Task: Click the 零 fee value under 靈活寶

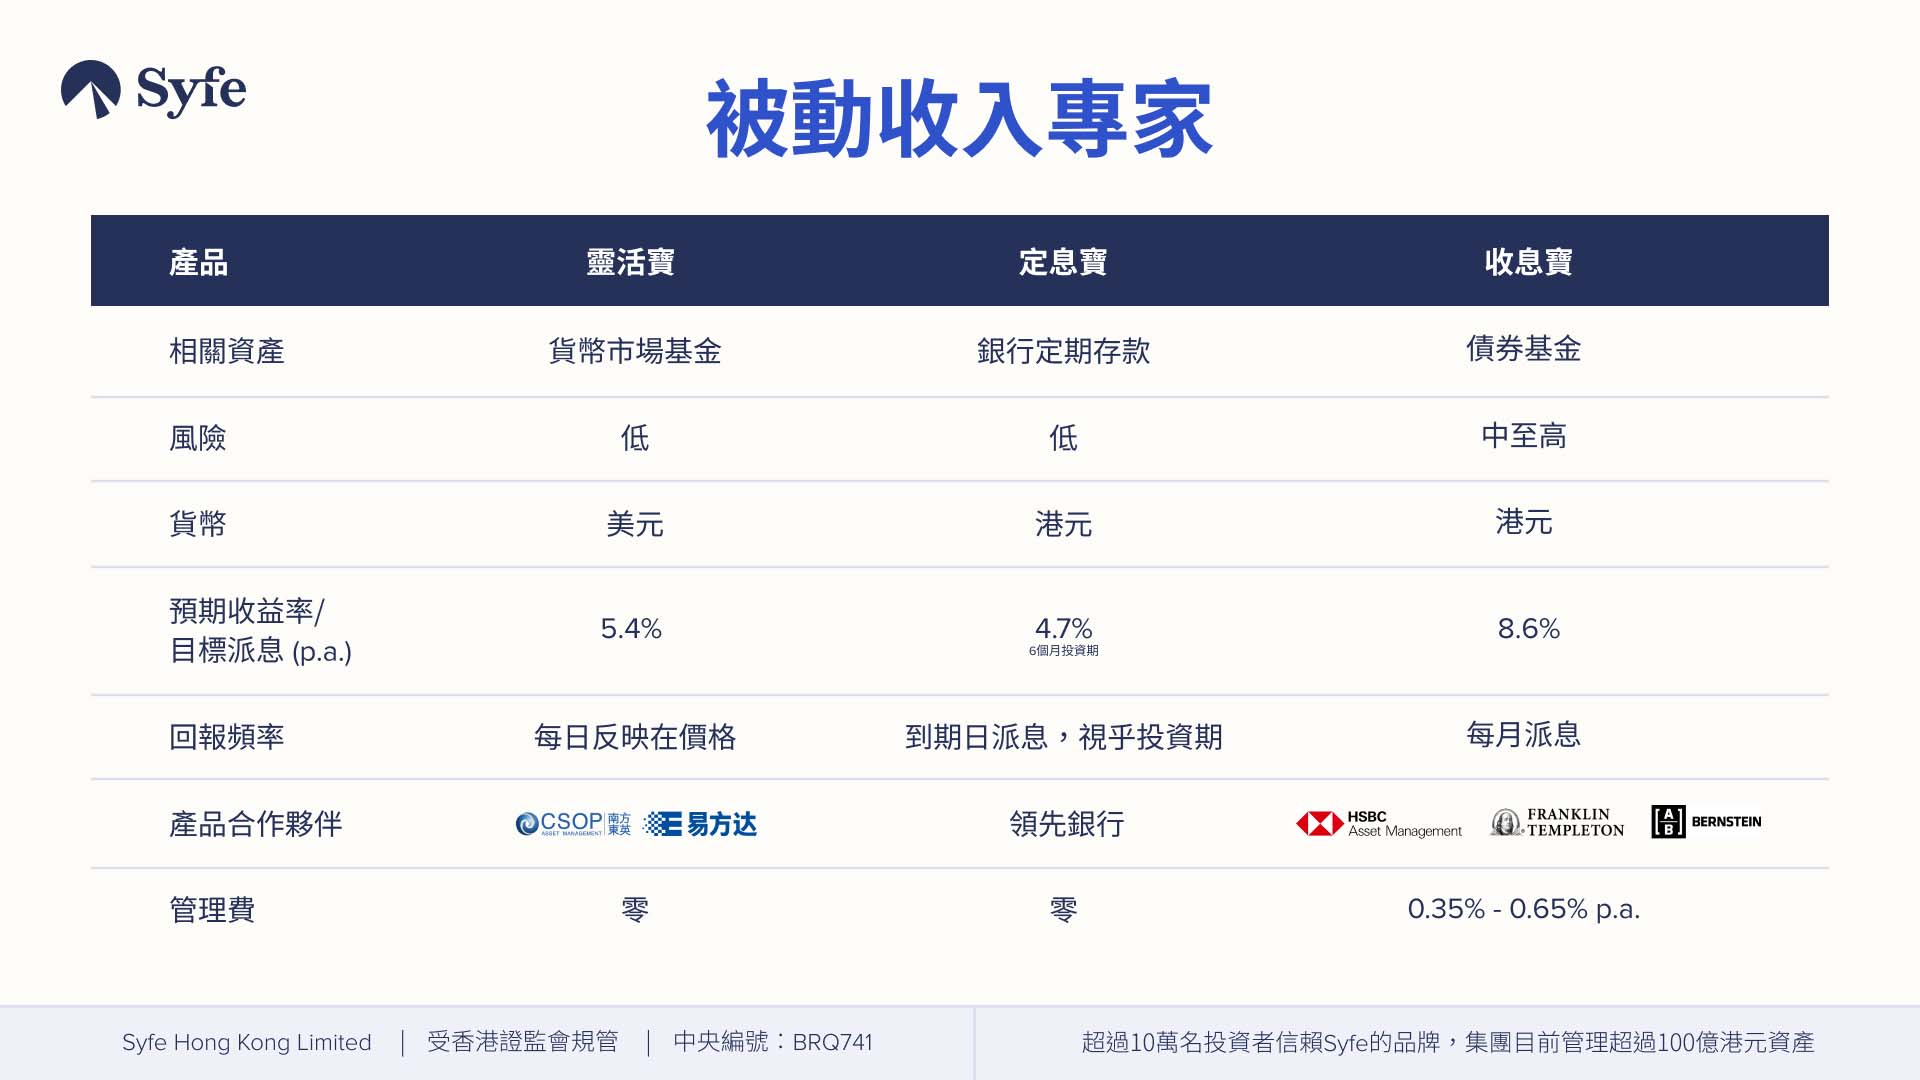Action: click(x=635, y=911)
